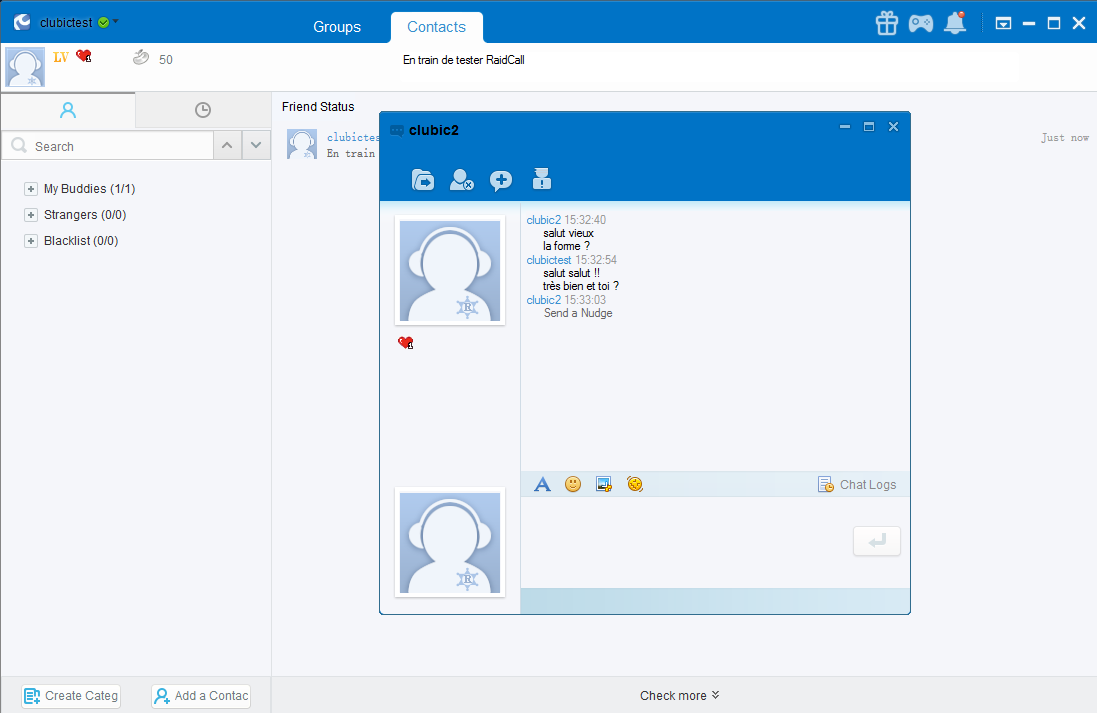Click clubictest username in title bar
Screen dimensions: 1097x713
[x=66, y=22]
